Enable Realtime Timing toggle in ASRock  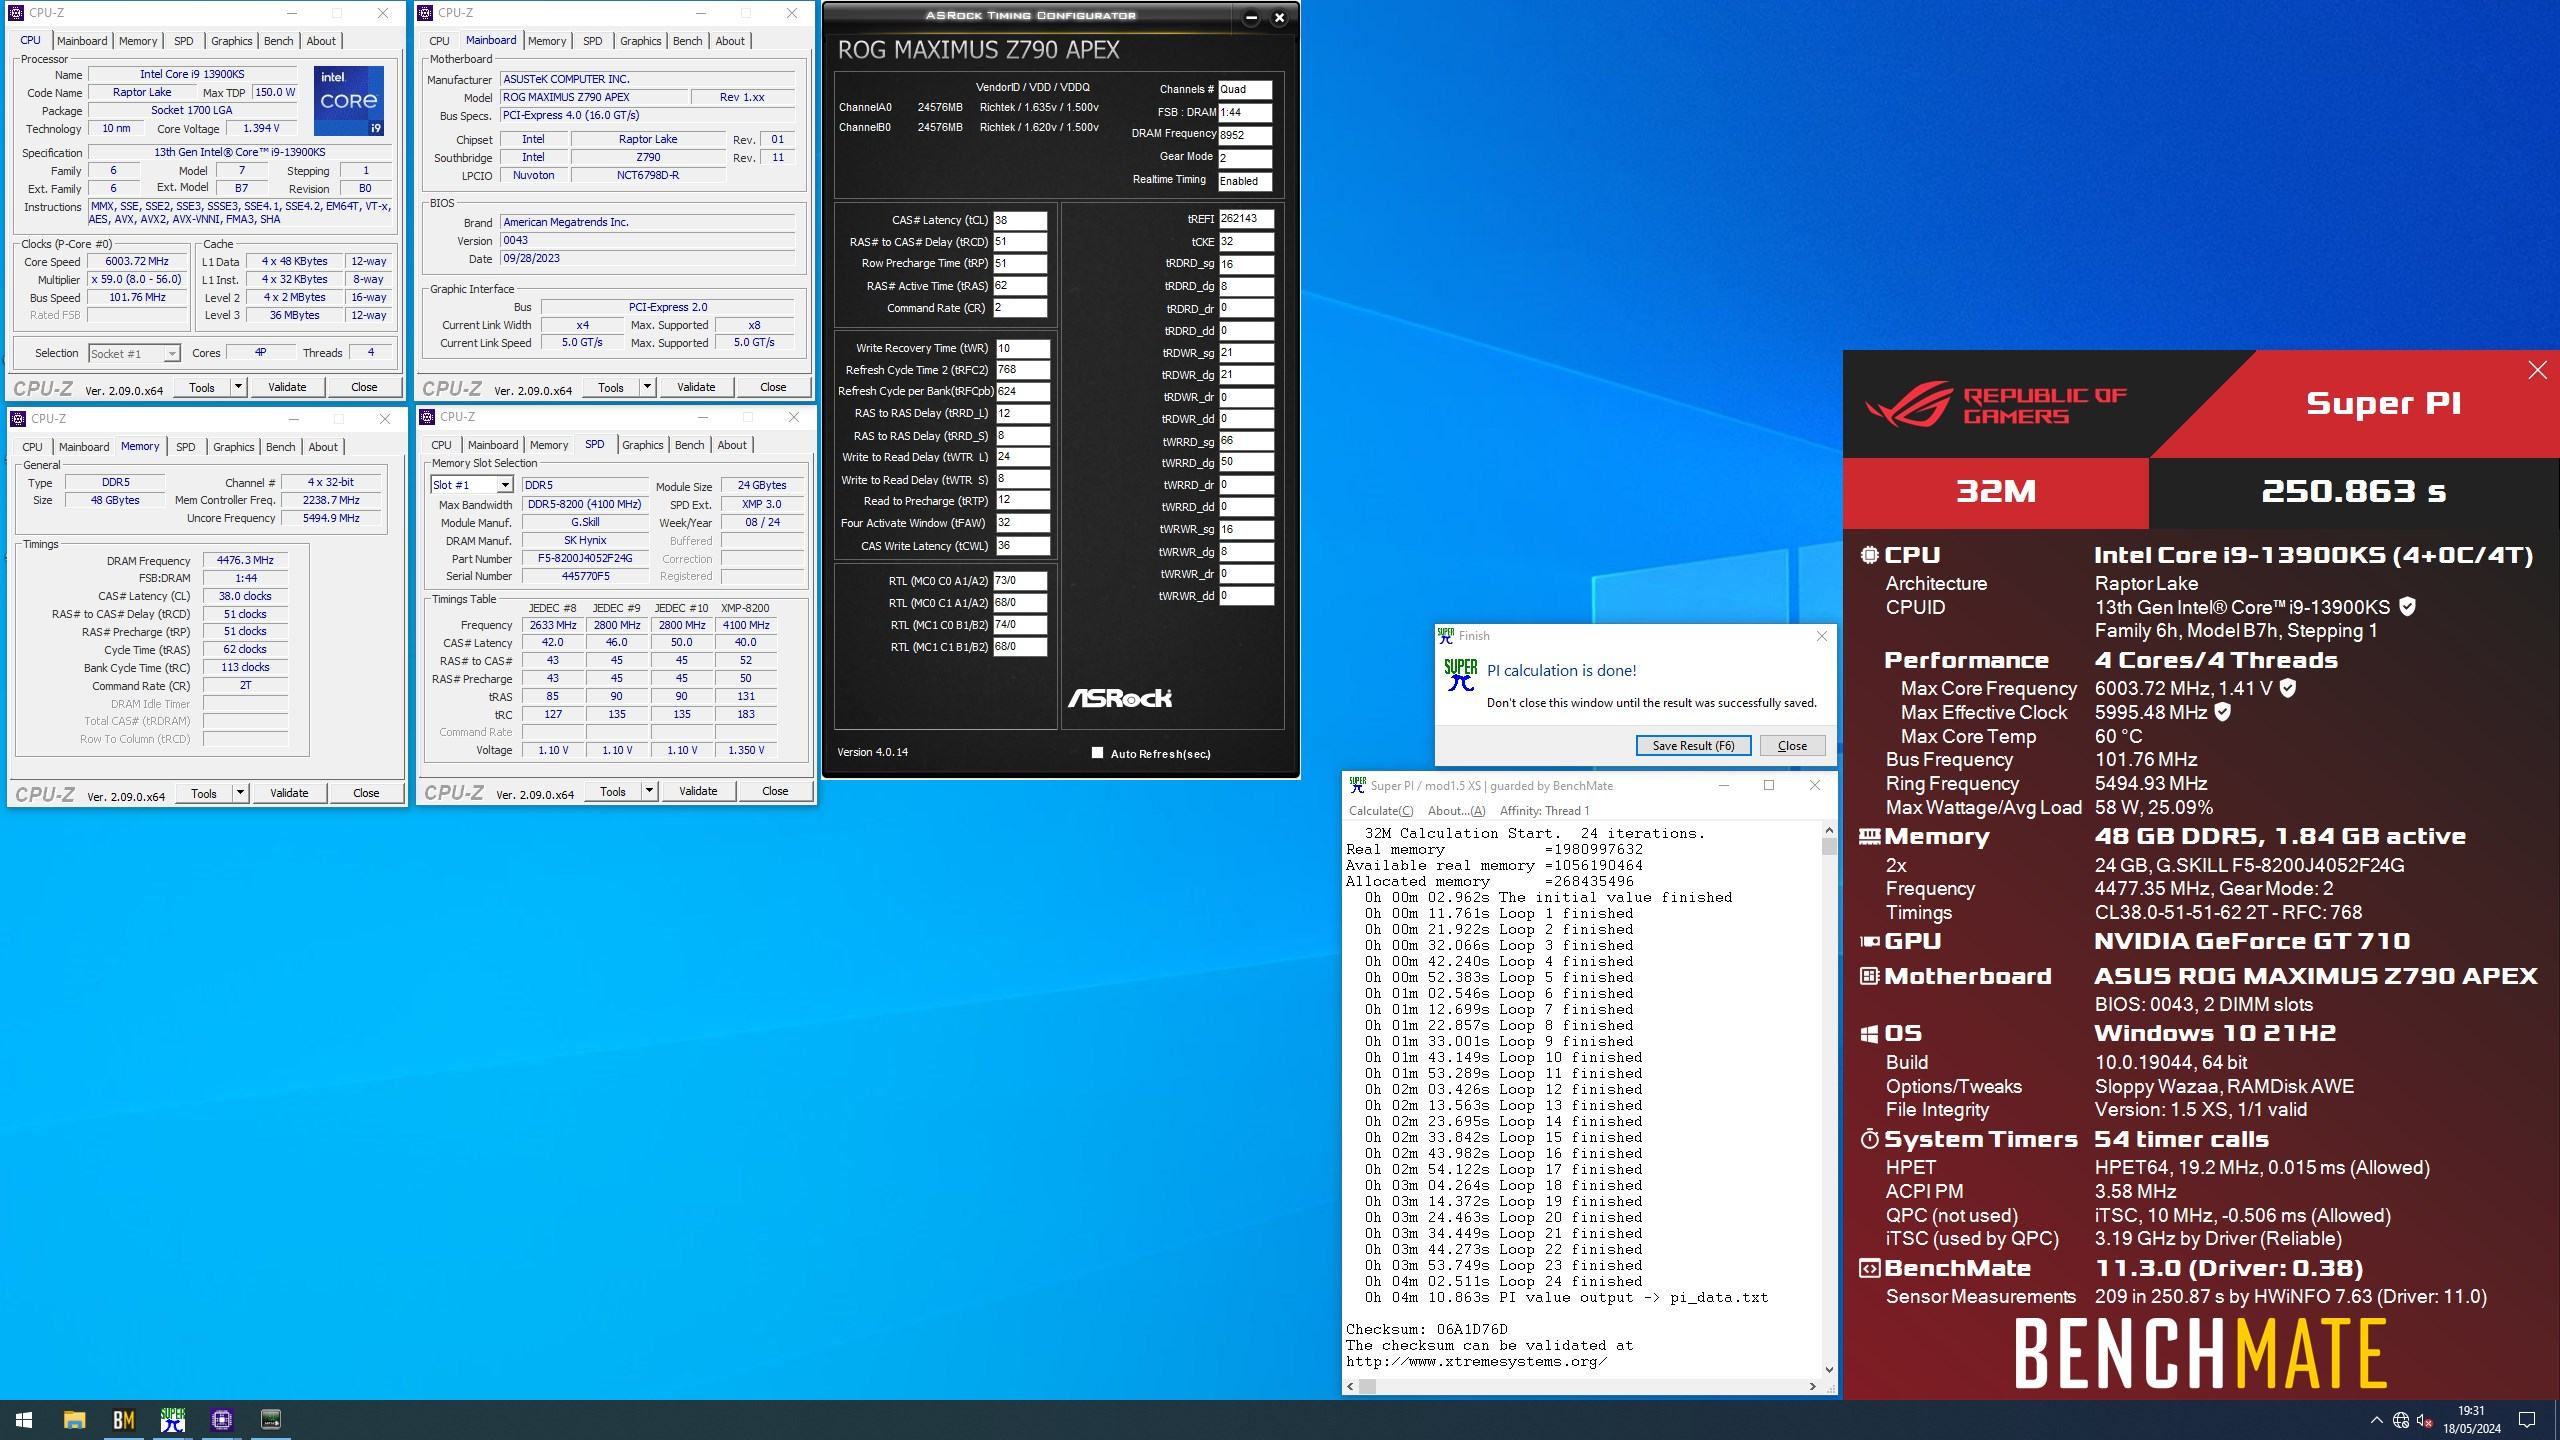pyautogui.click(x=1245, y=179)
